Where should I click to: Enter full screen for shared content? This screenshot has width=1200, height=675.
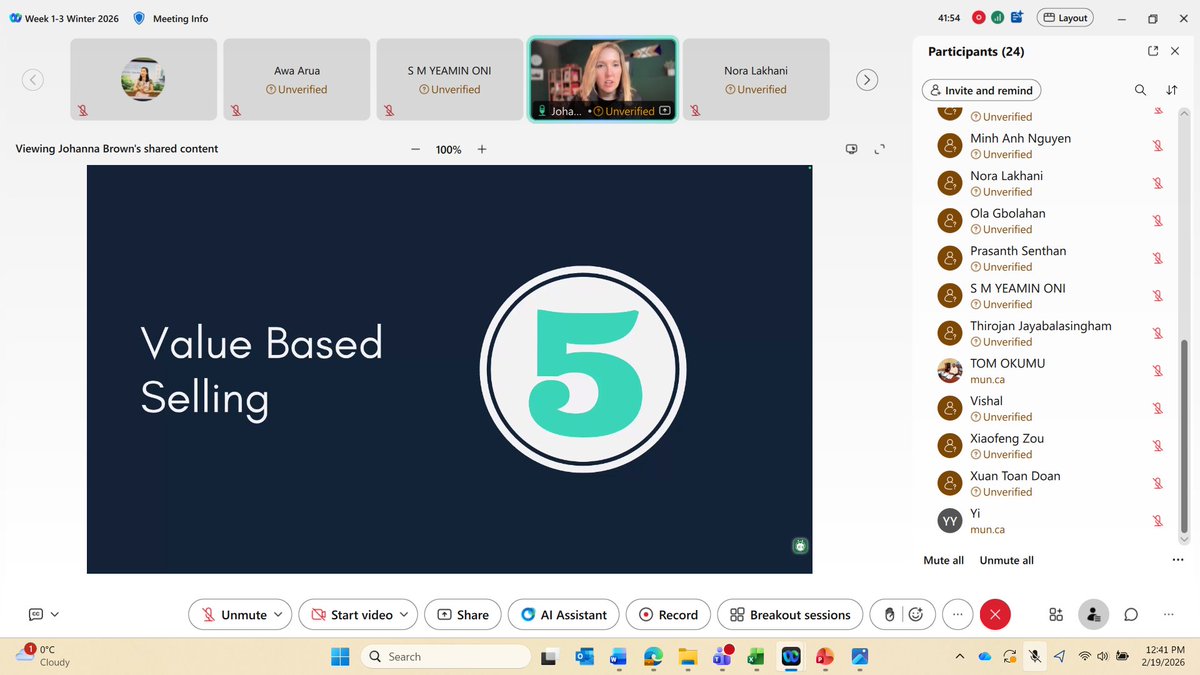(880, 149)
